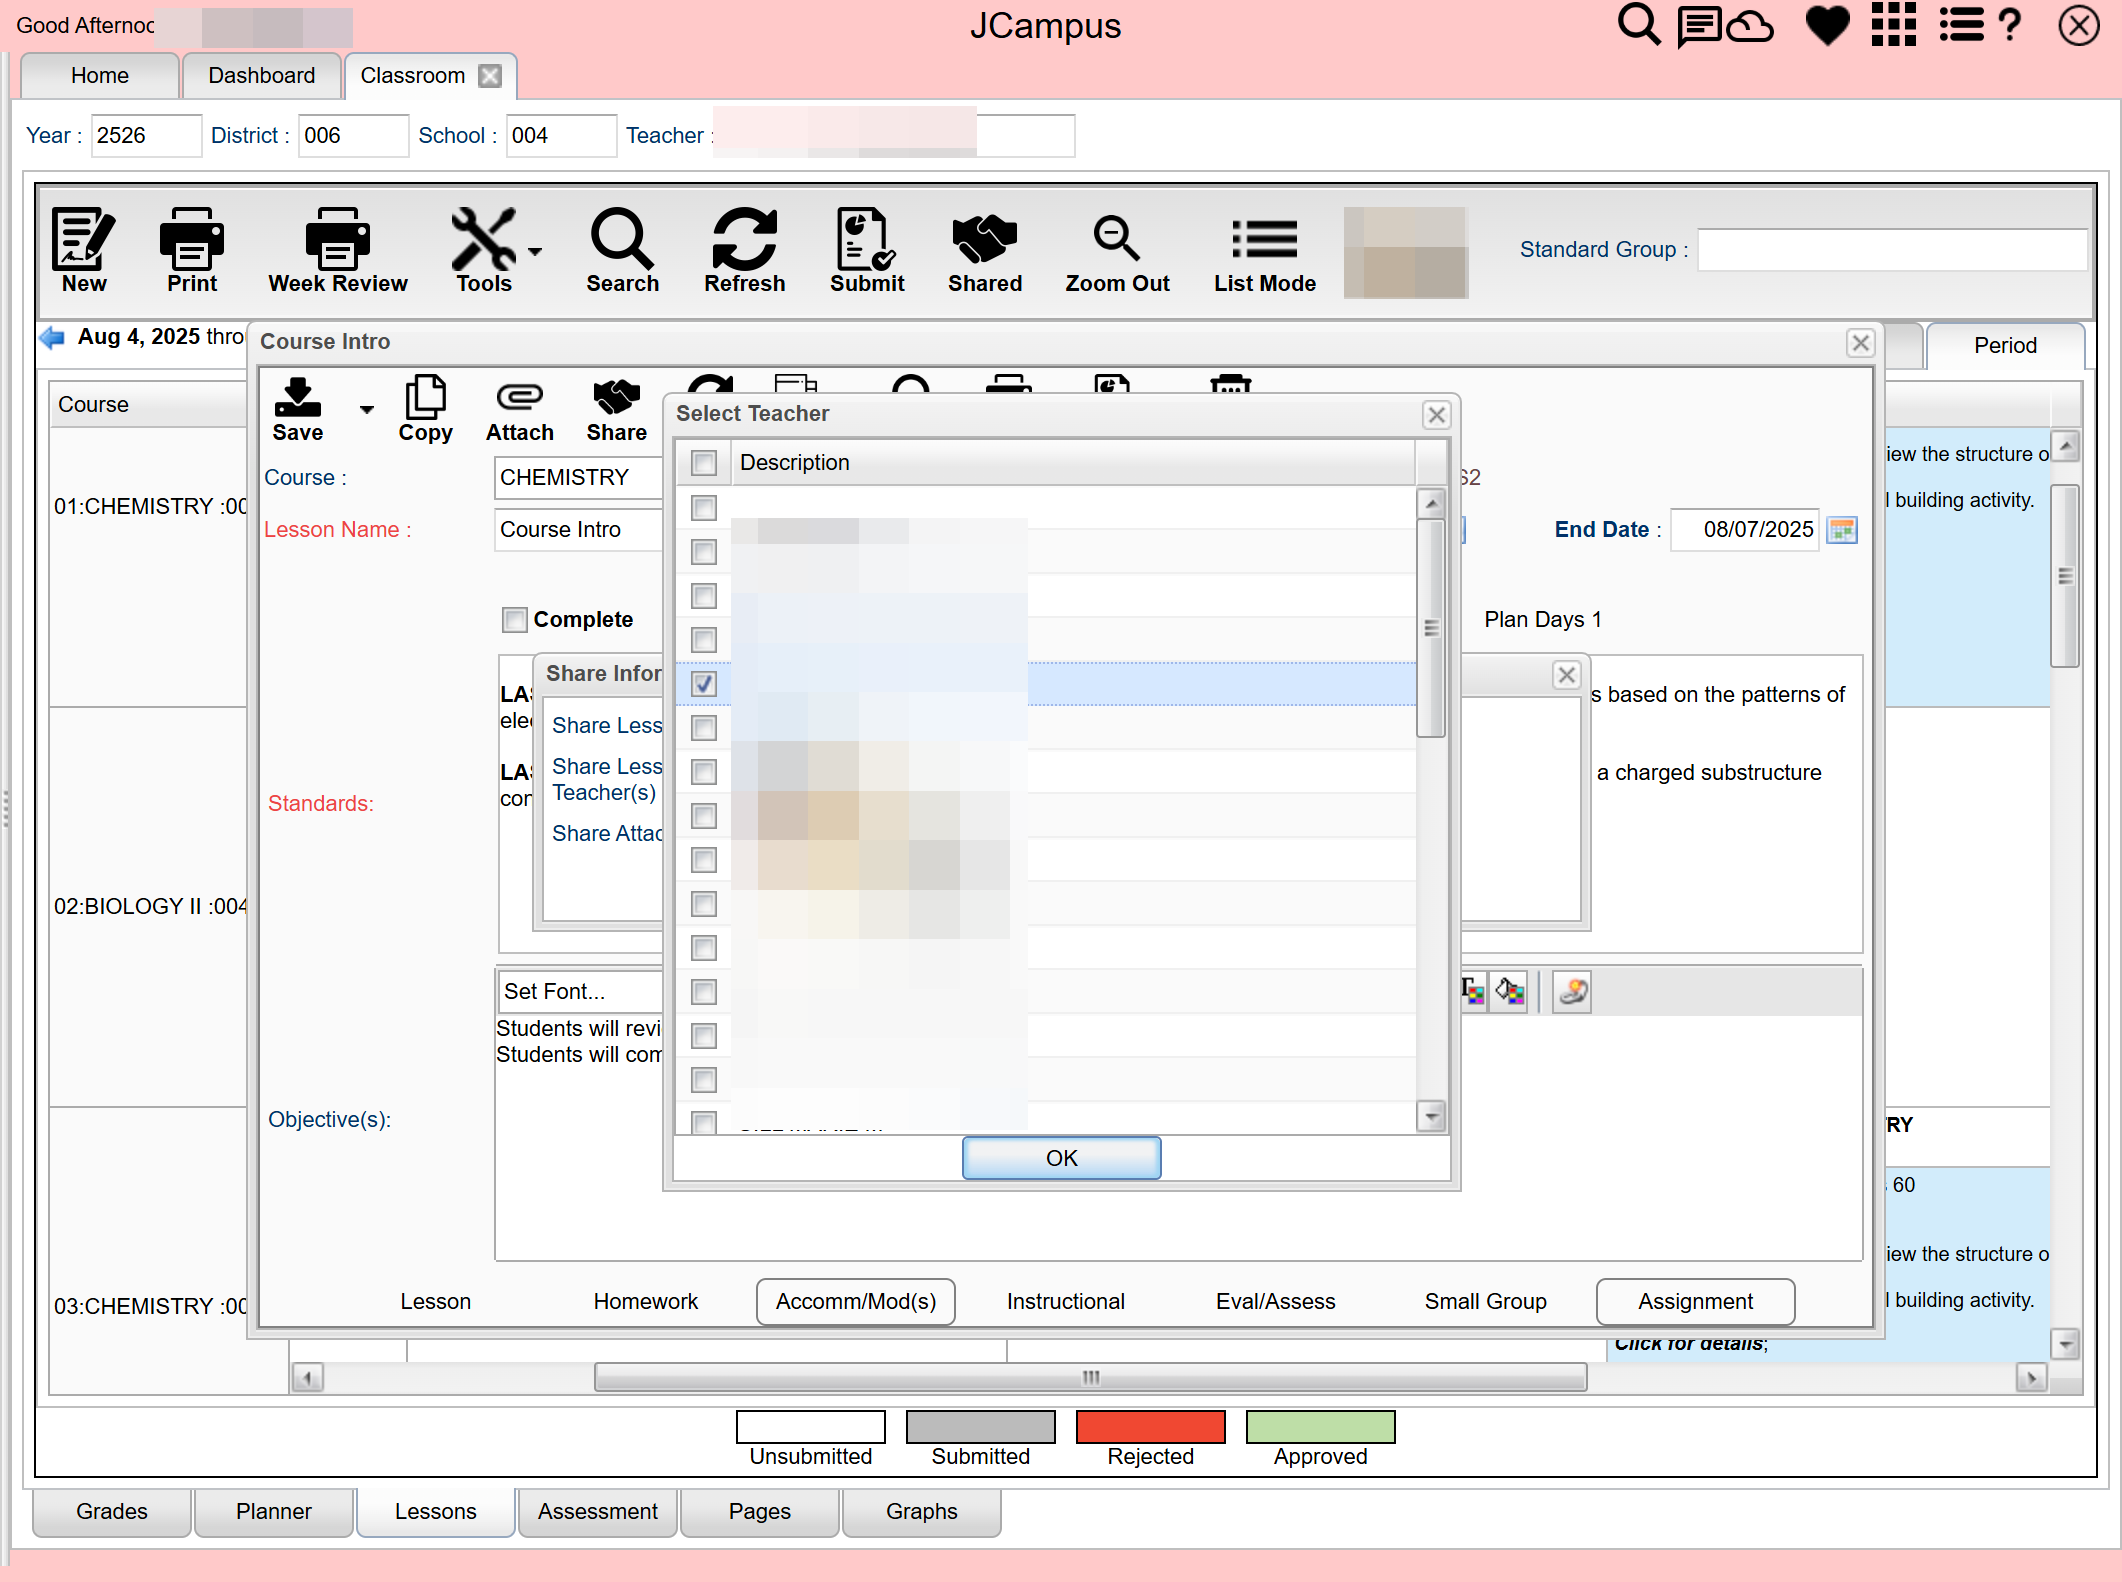
Task: Open the Assignment section
Action: 1696,1302
